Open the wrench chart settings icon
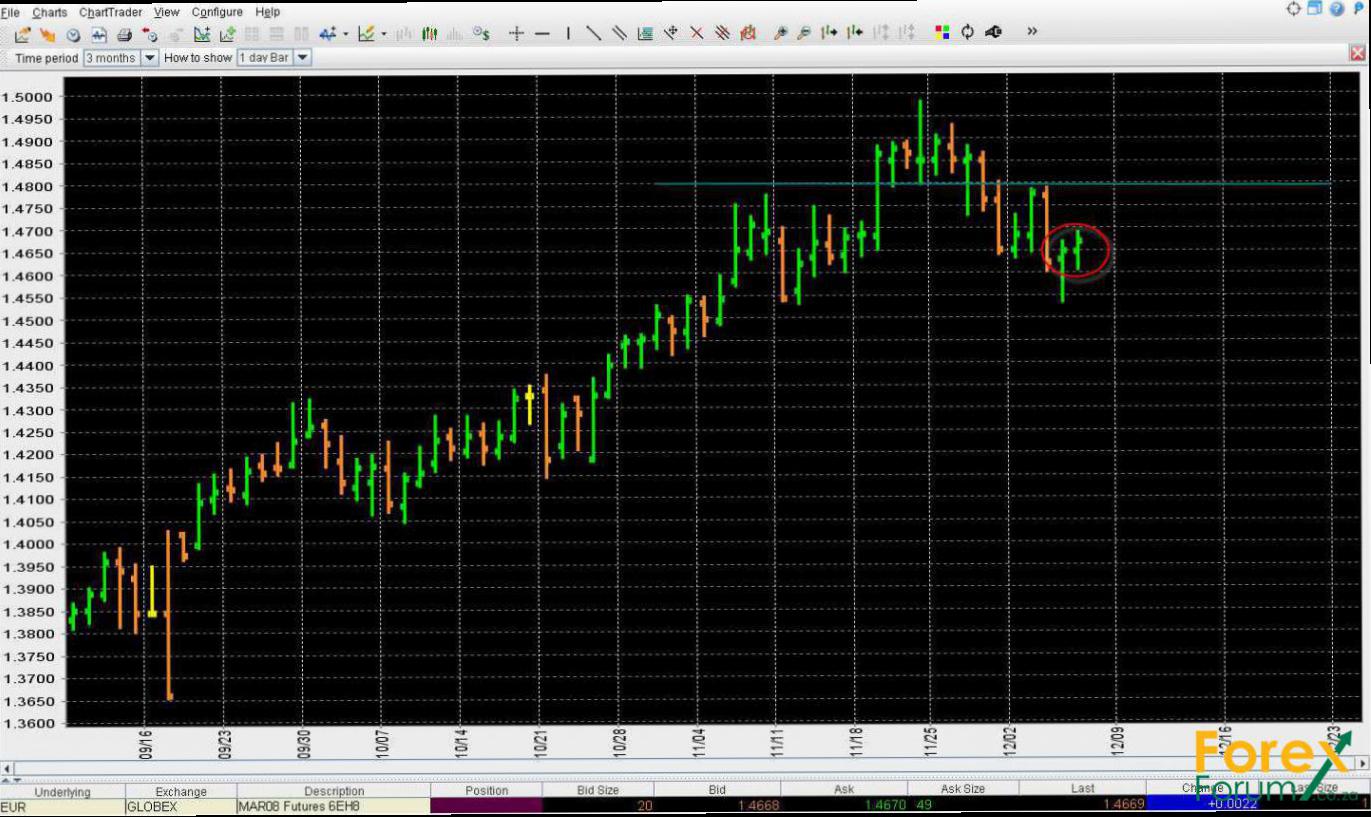The width and height of the screenshot is (1371, 817). tap(993, 32)
